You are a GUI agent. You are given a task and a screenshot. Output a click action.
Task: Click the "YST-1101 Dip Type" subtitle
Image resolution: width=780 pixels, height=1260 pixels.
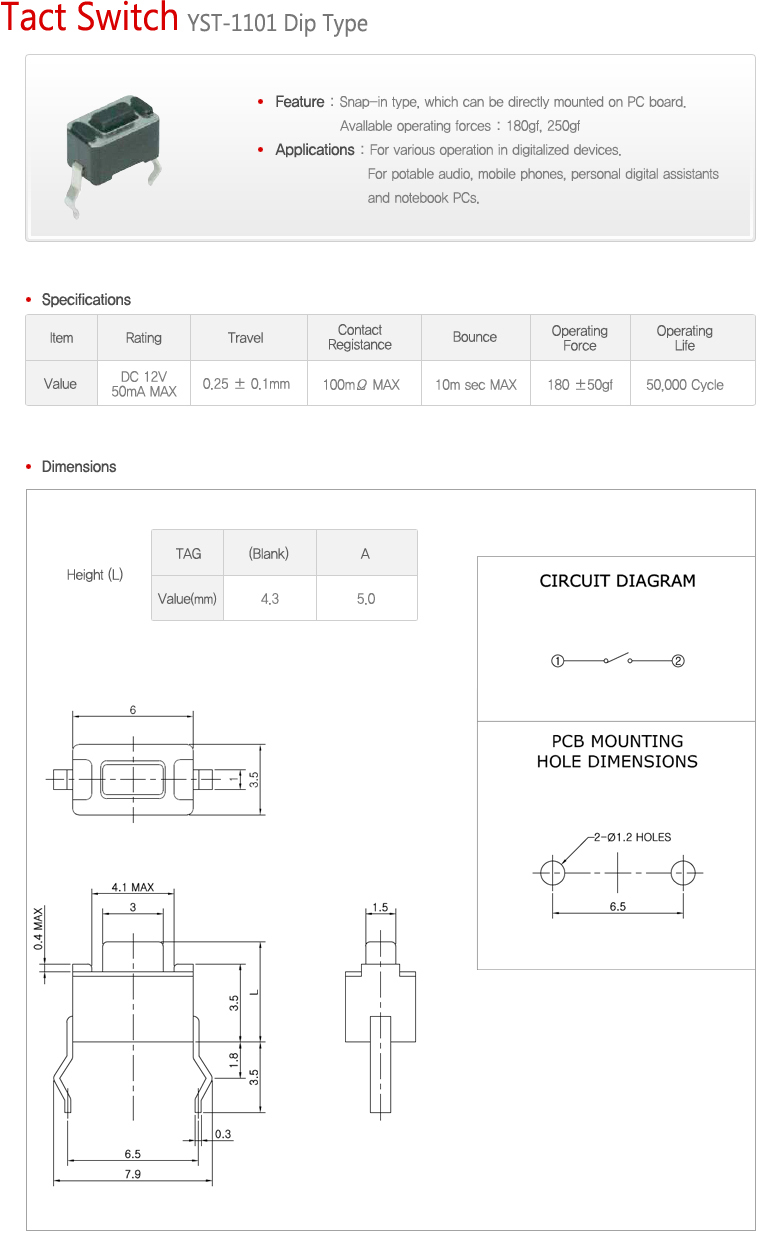(277, 23)
